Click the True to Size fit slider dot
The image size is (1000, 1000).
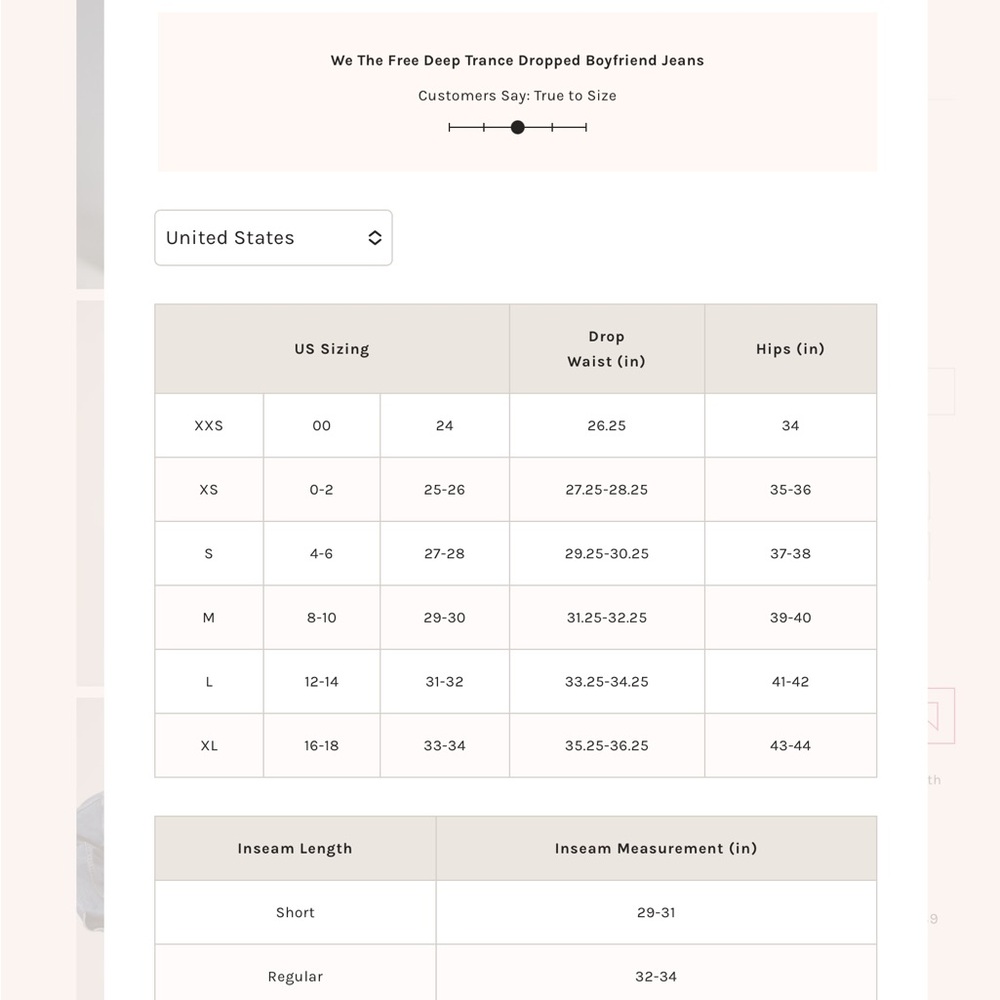coord(518,128)
